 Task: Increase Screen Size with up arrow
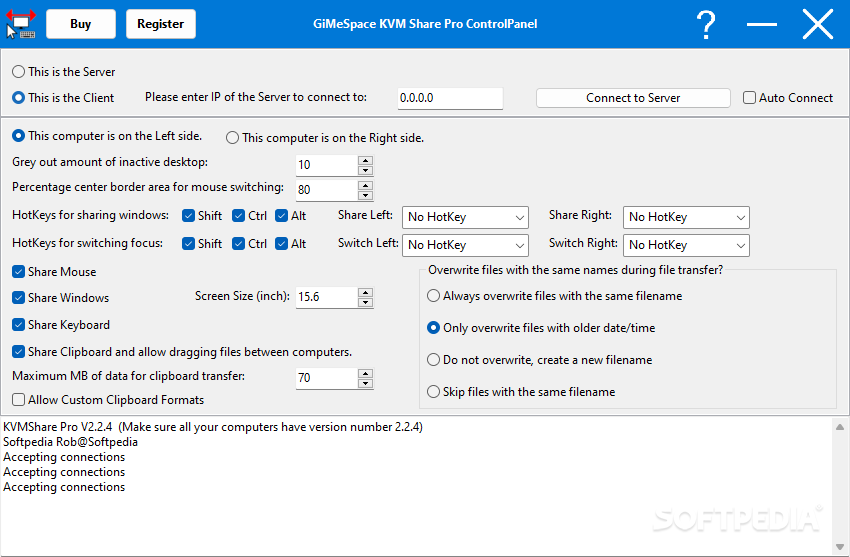(x=366, y=293)
